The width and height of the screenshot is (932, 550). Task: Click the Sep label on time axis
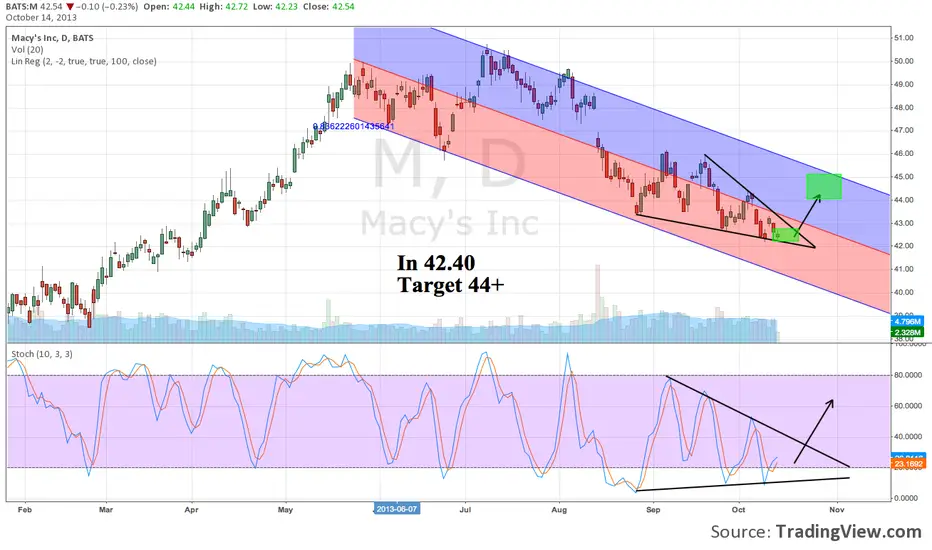653,510
